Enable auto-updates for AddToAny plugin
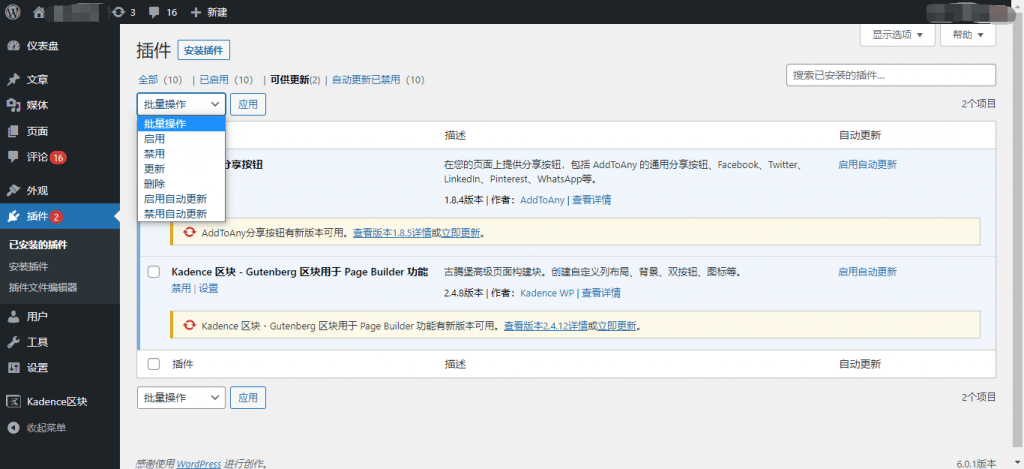Screen dimensions: 1024x469 tap(867, 165)
